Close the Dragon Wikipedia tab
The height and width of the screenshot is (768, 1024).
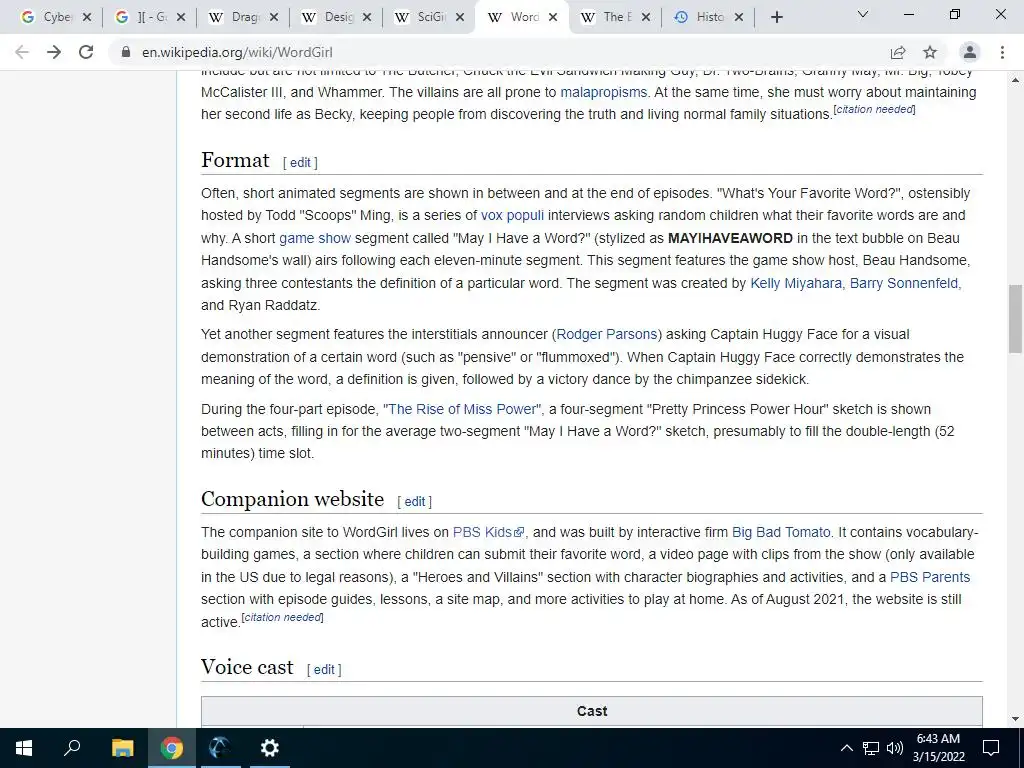click(x=274, y=18)
